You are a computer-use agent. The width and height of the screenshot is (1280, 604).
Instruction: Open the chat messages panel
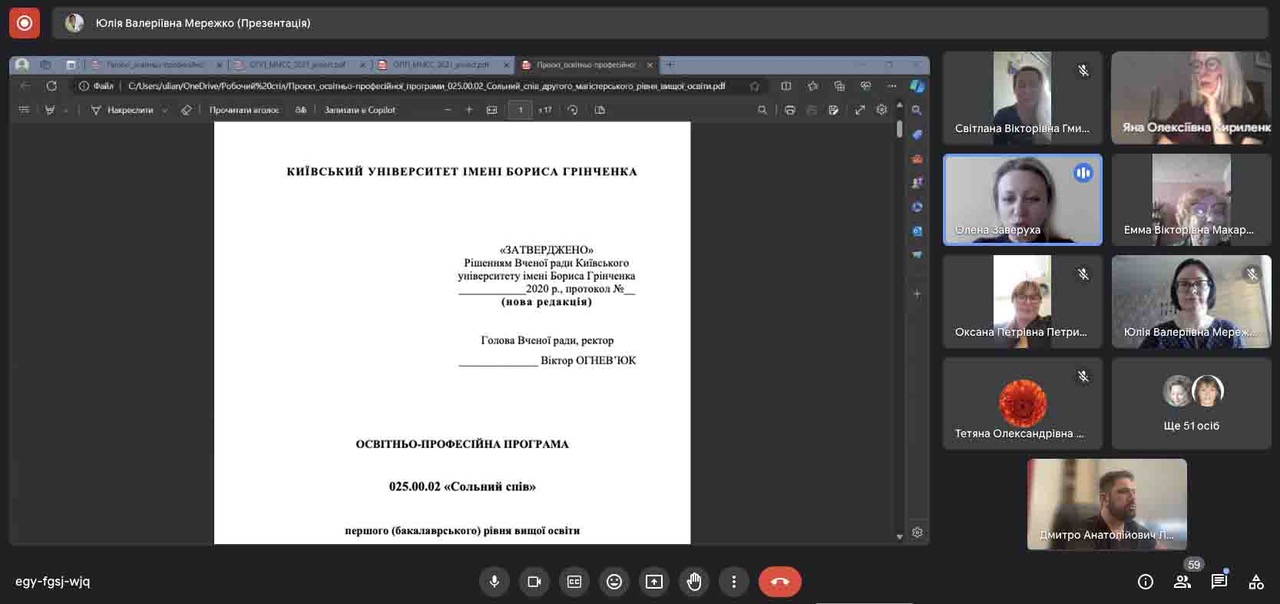pos(1219,581)
